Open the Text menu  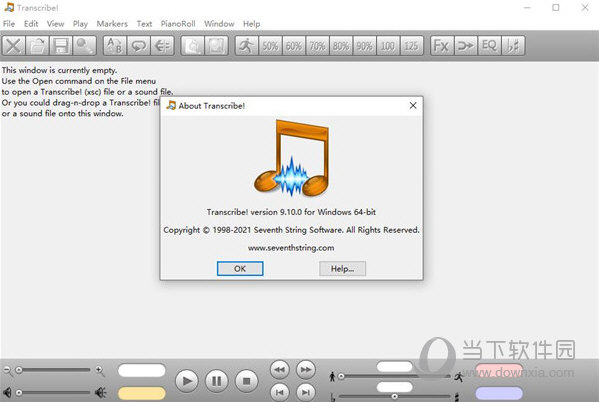click(144, 24)
